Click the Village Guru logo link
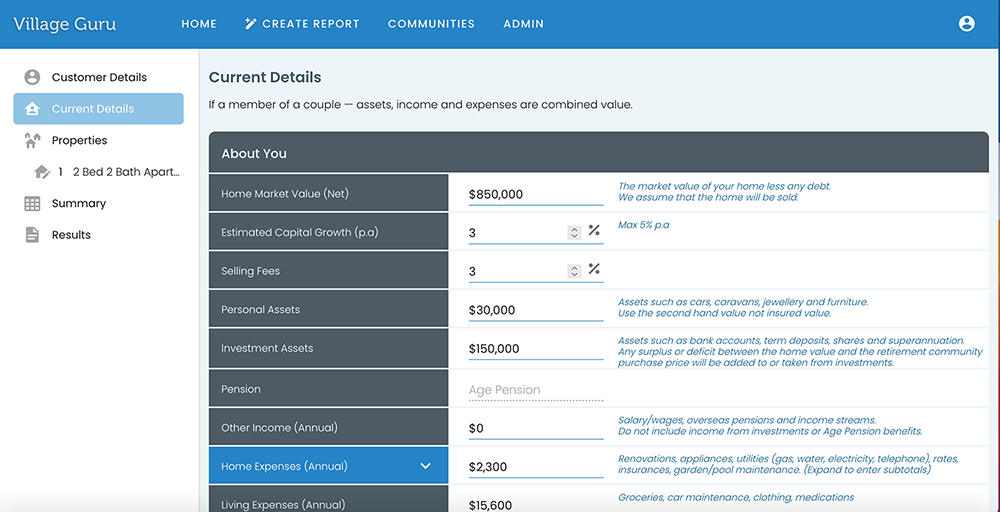This screenshot has width=1000, height=512. 64,24
